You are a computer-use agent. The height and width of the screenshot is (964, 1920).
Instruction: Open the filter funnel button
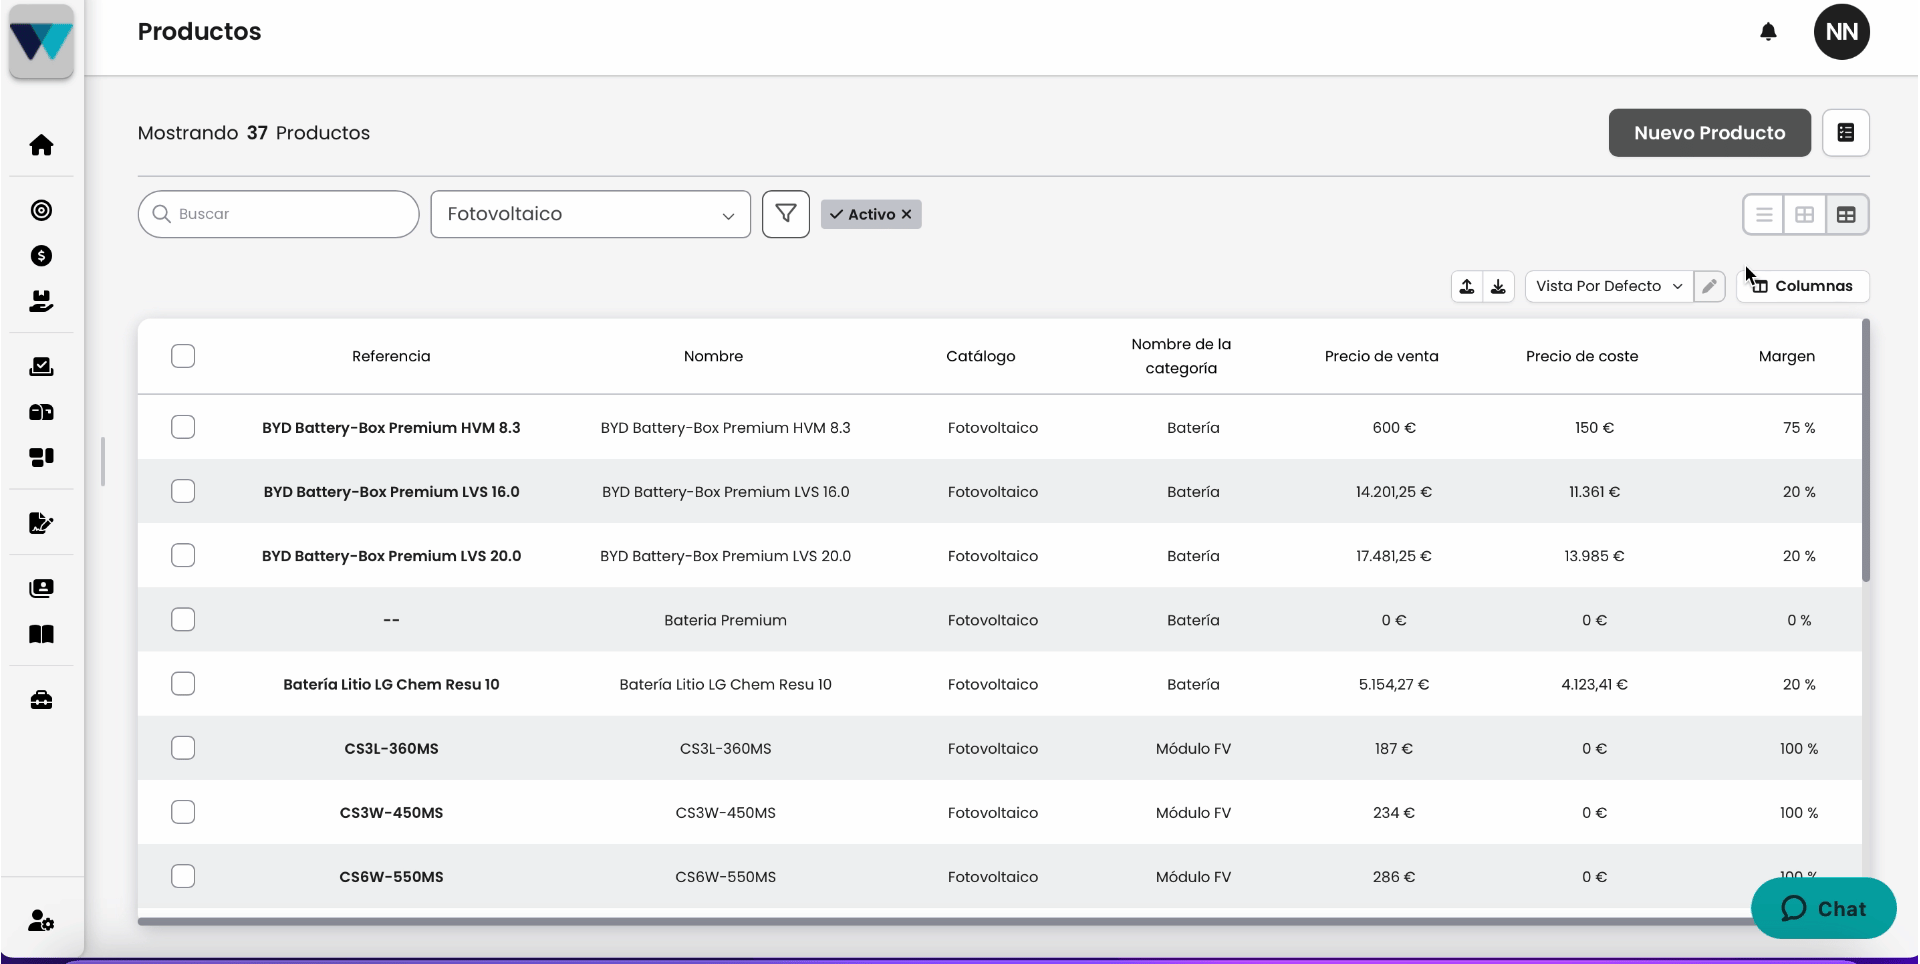pos(786,214)
